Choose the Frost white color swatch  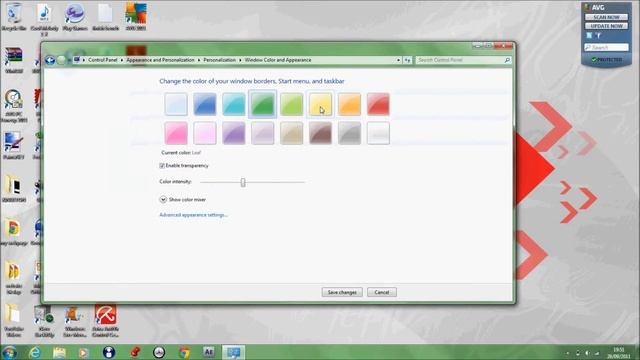[378, 133]
